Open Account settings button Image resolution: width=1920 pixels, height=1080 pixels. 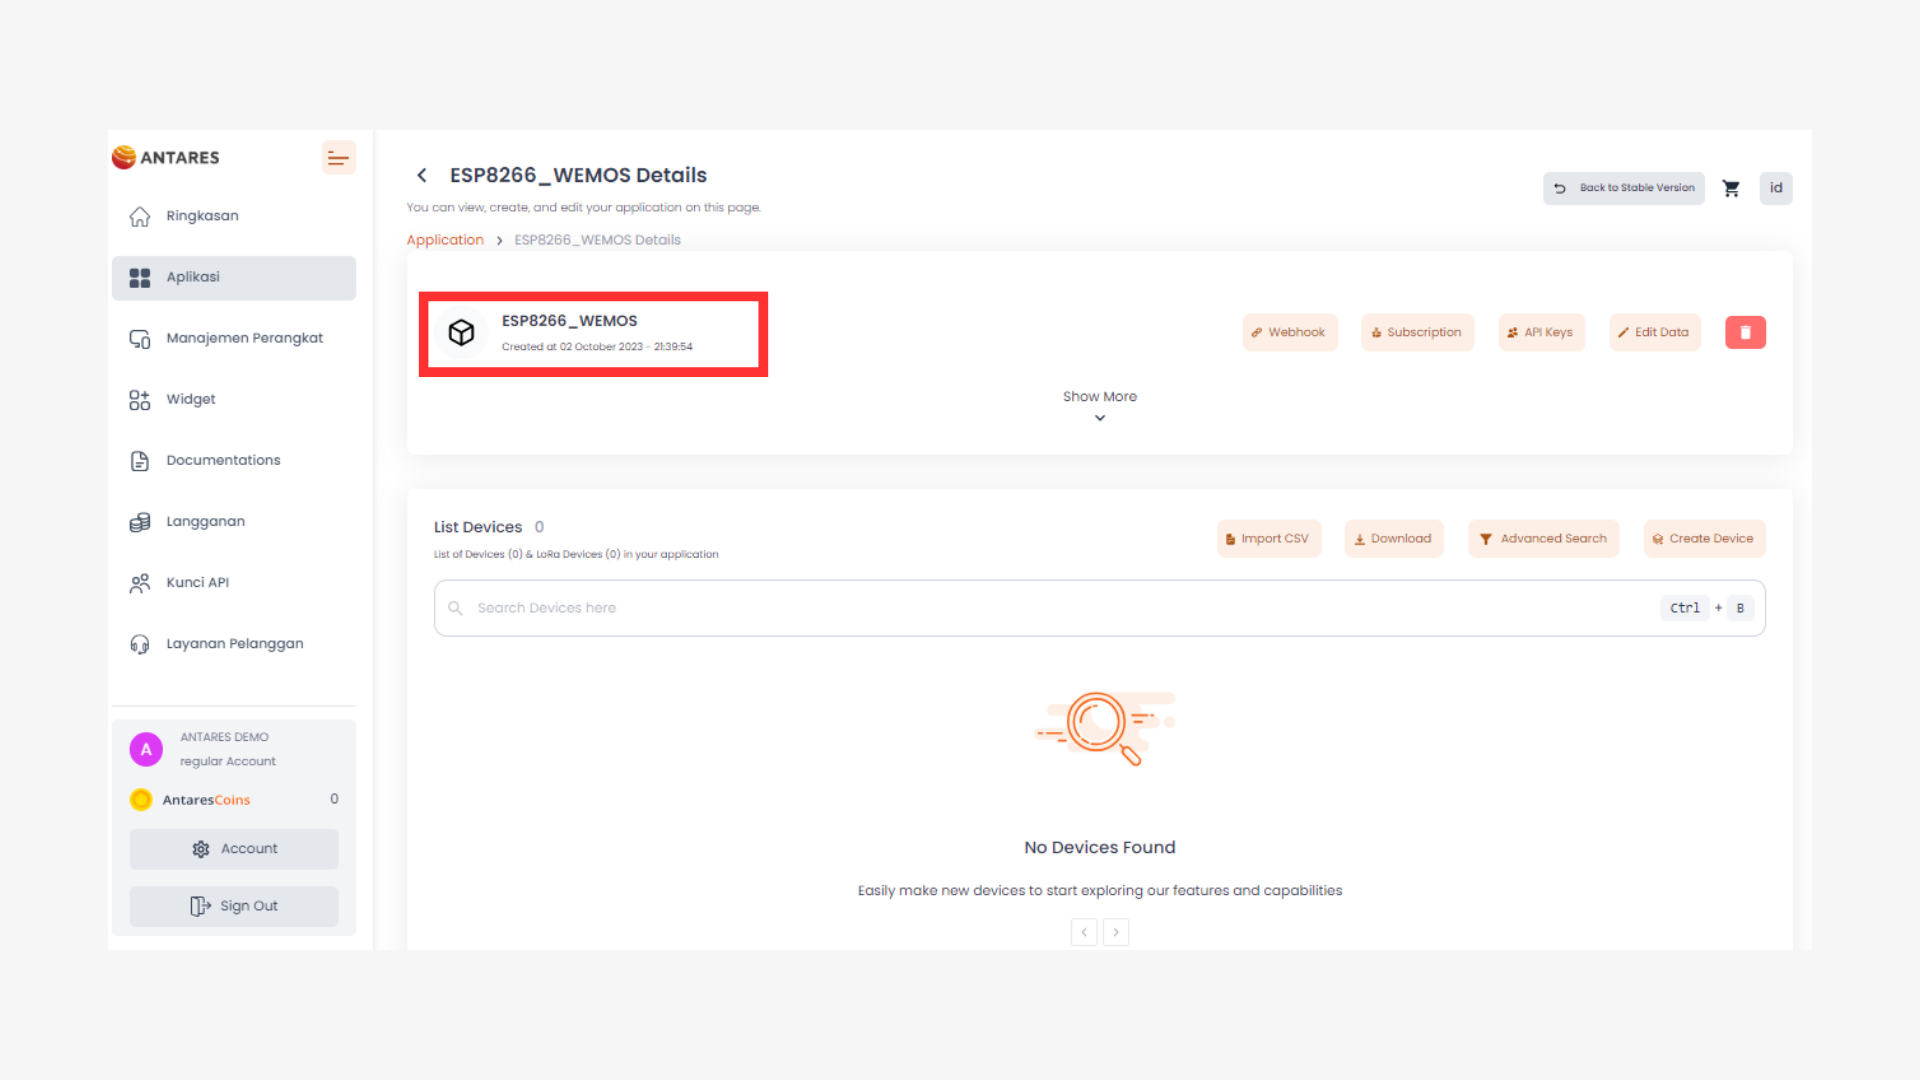pos(234,849)
